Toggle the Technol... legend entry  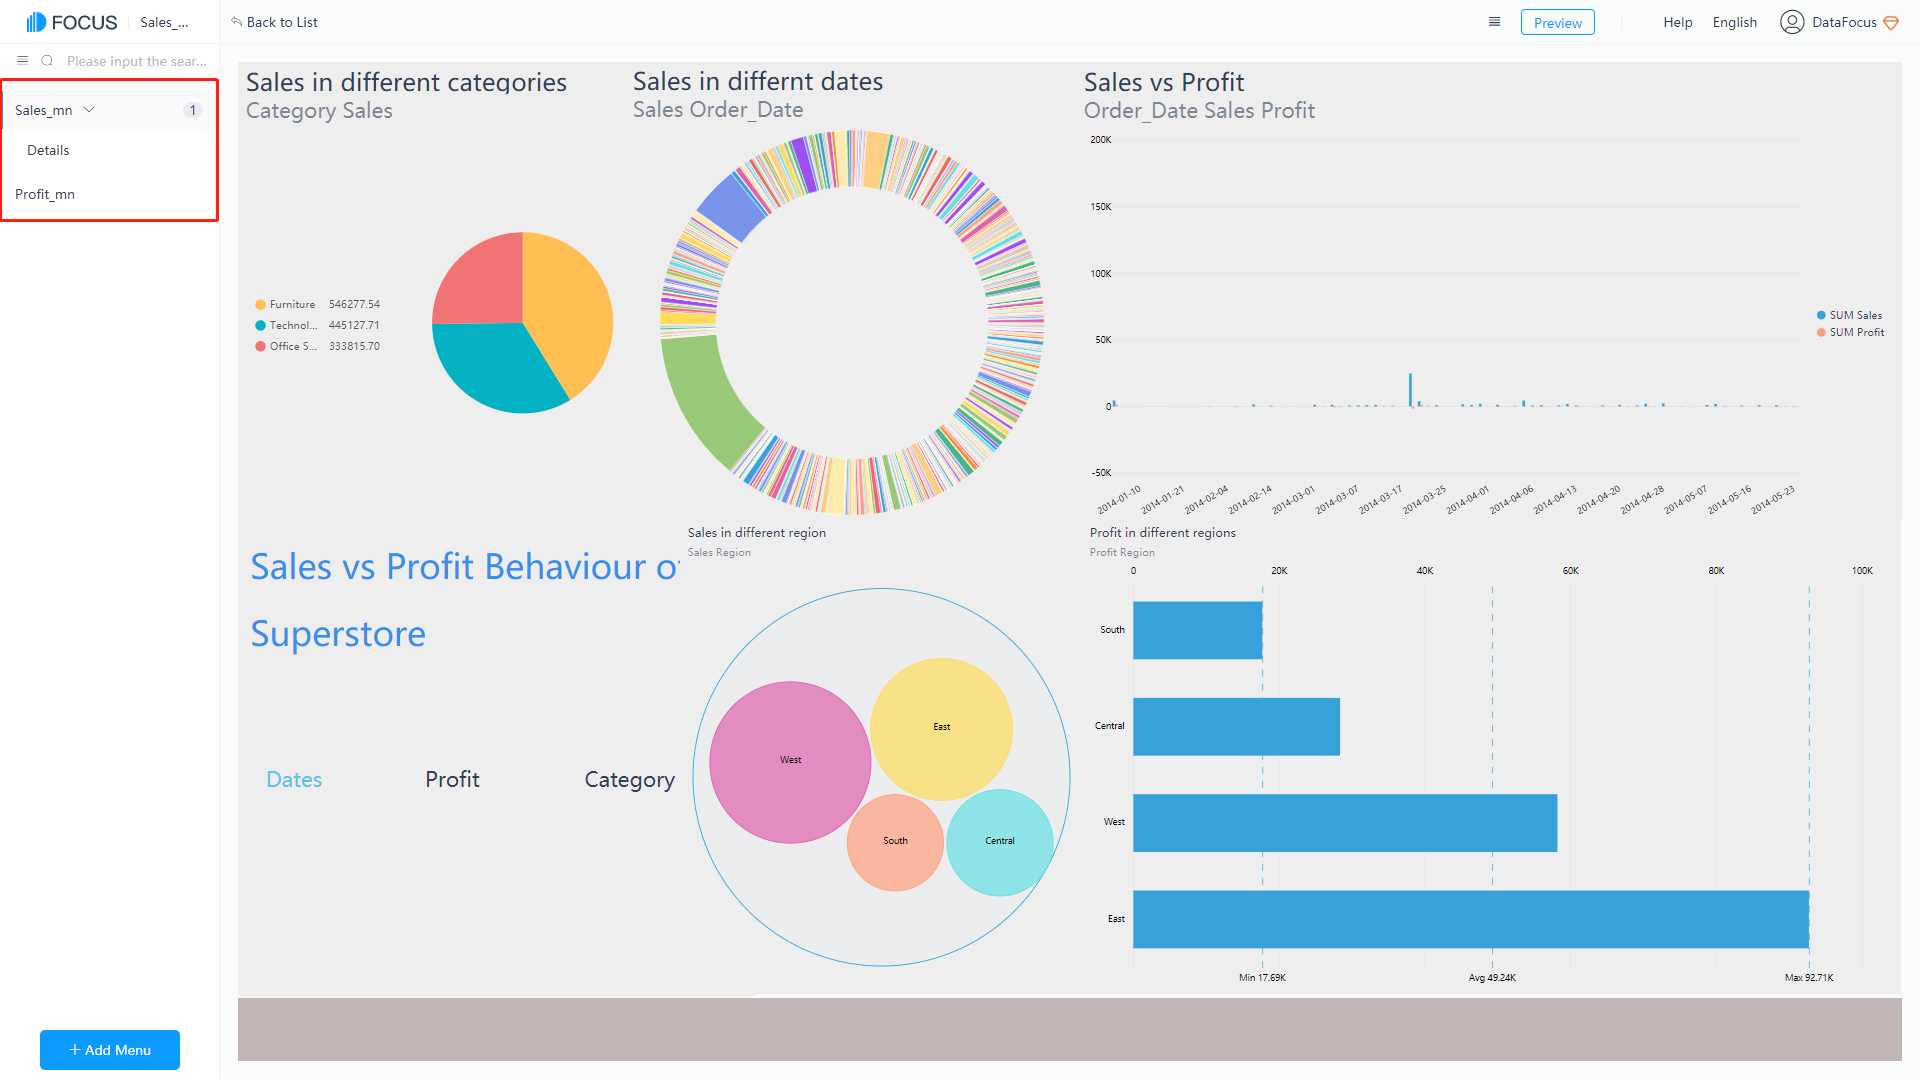[286, 325]
